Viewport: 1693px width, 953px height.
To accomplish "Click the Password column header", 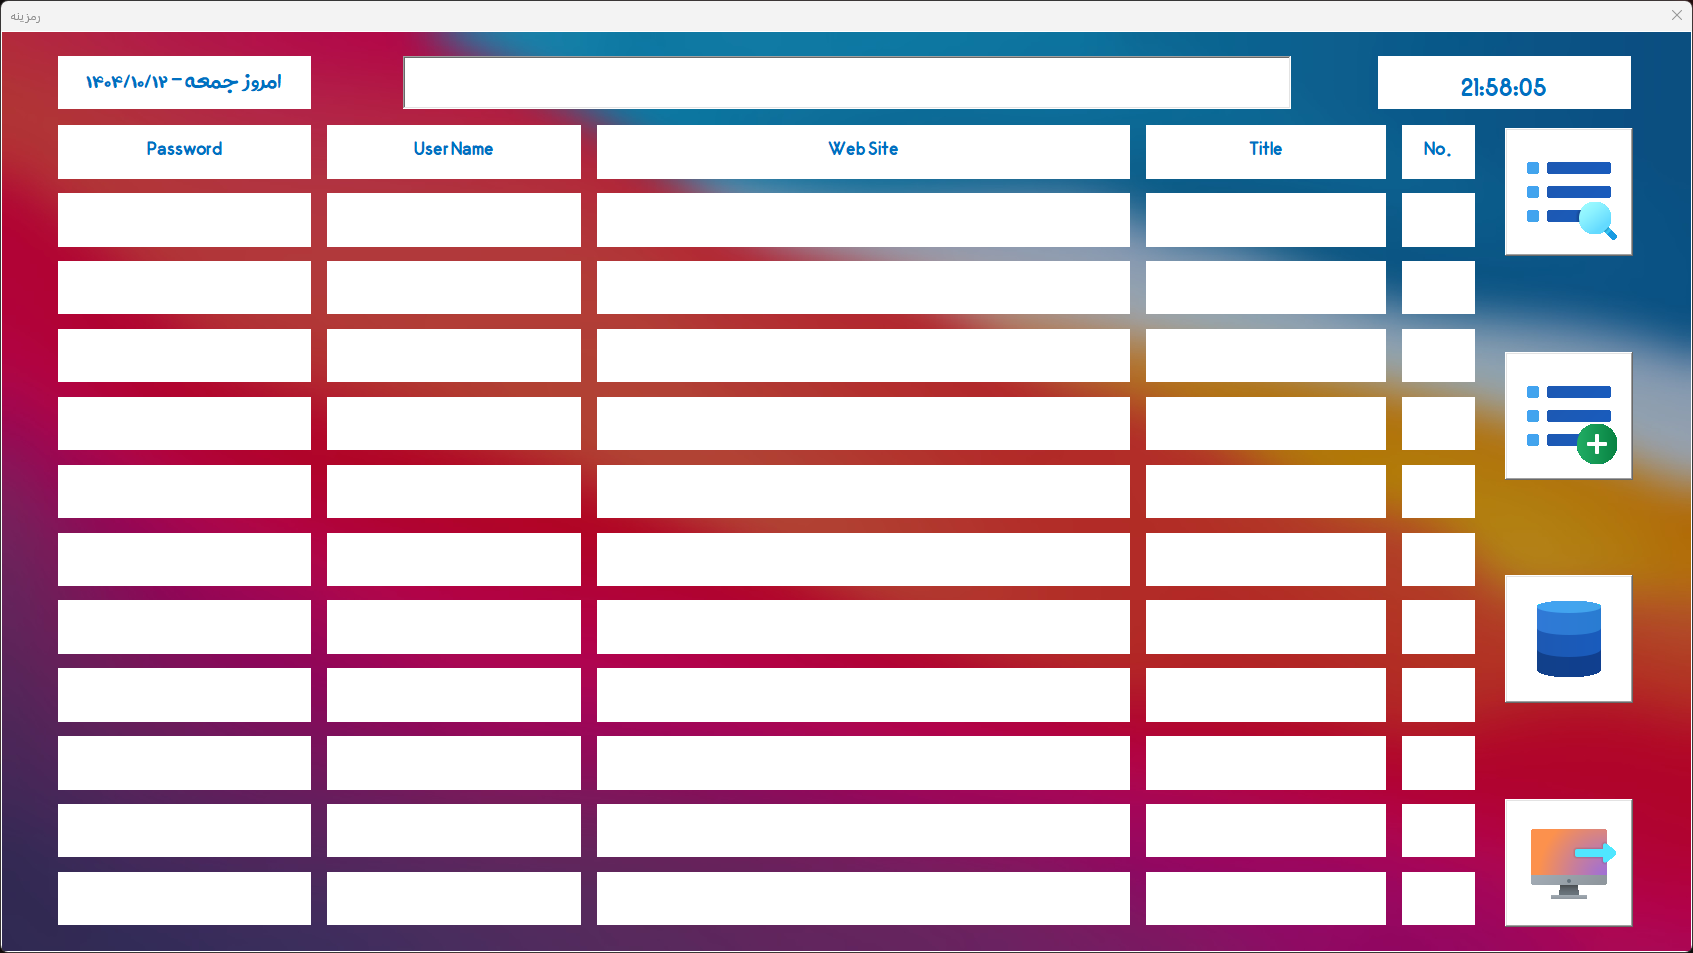I will [x=184, y=151].
